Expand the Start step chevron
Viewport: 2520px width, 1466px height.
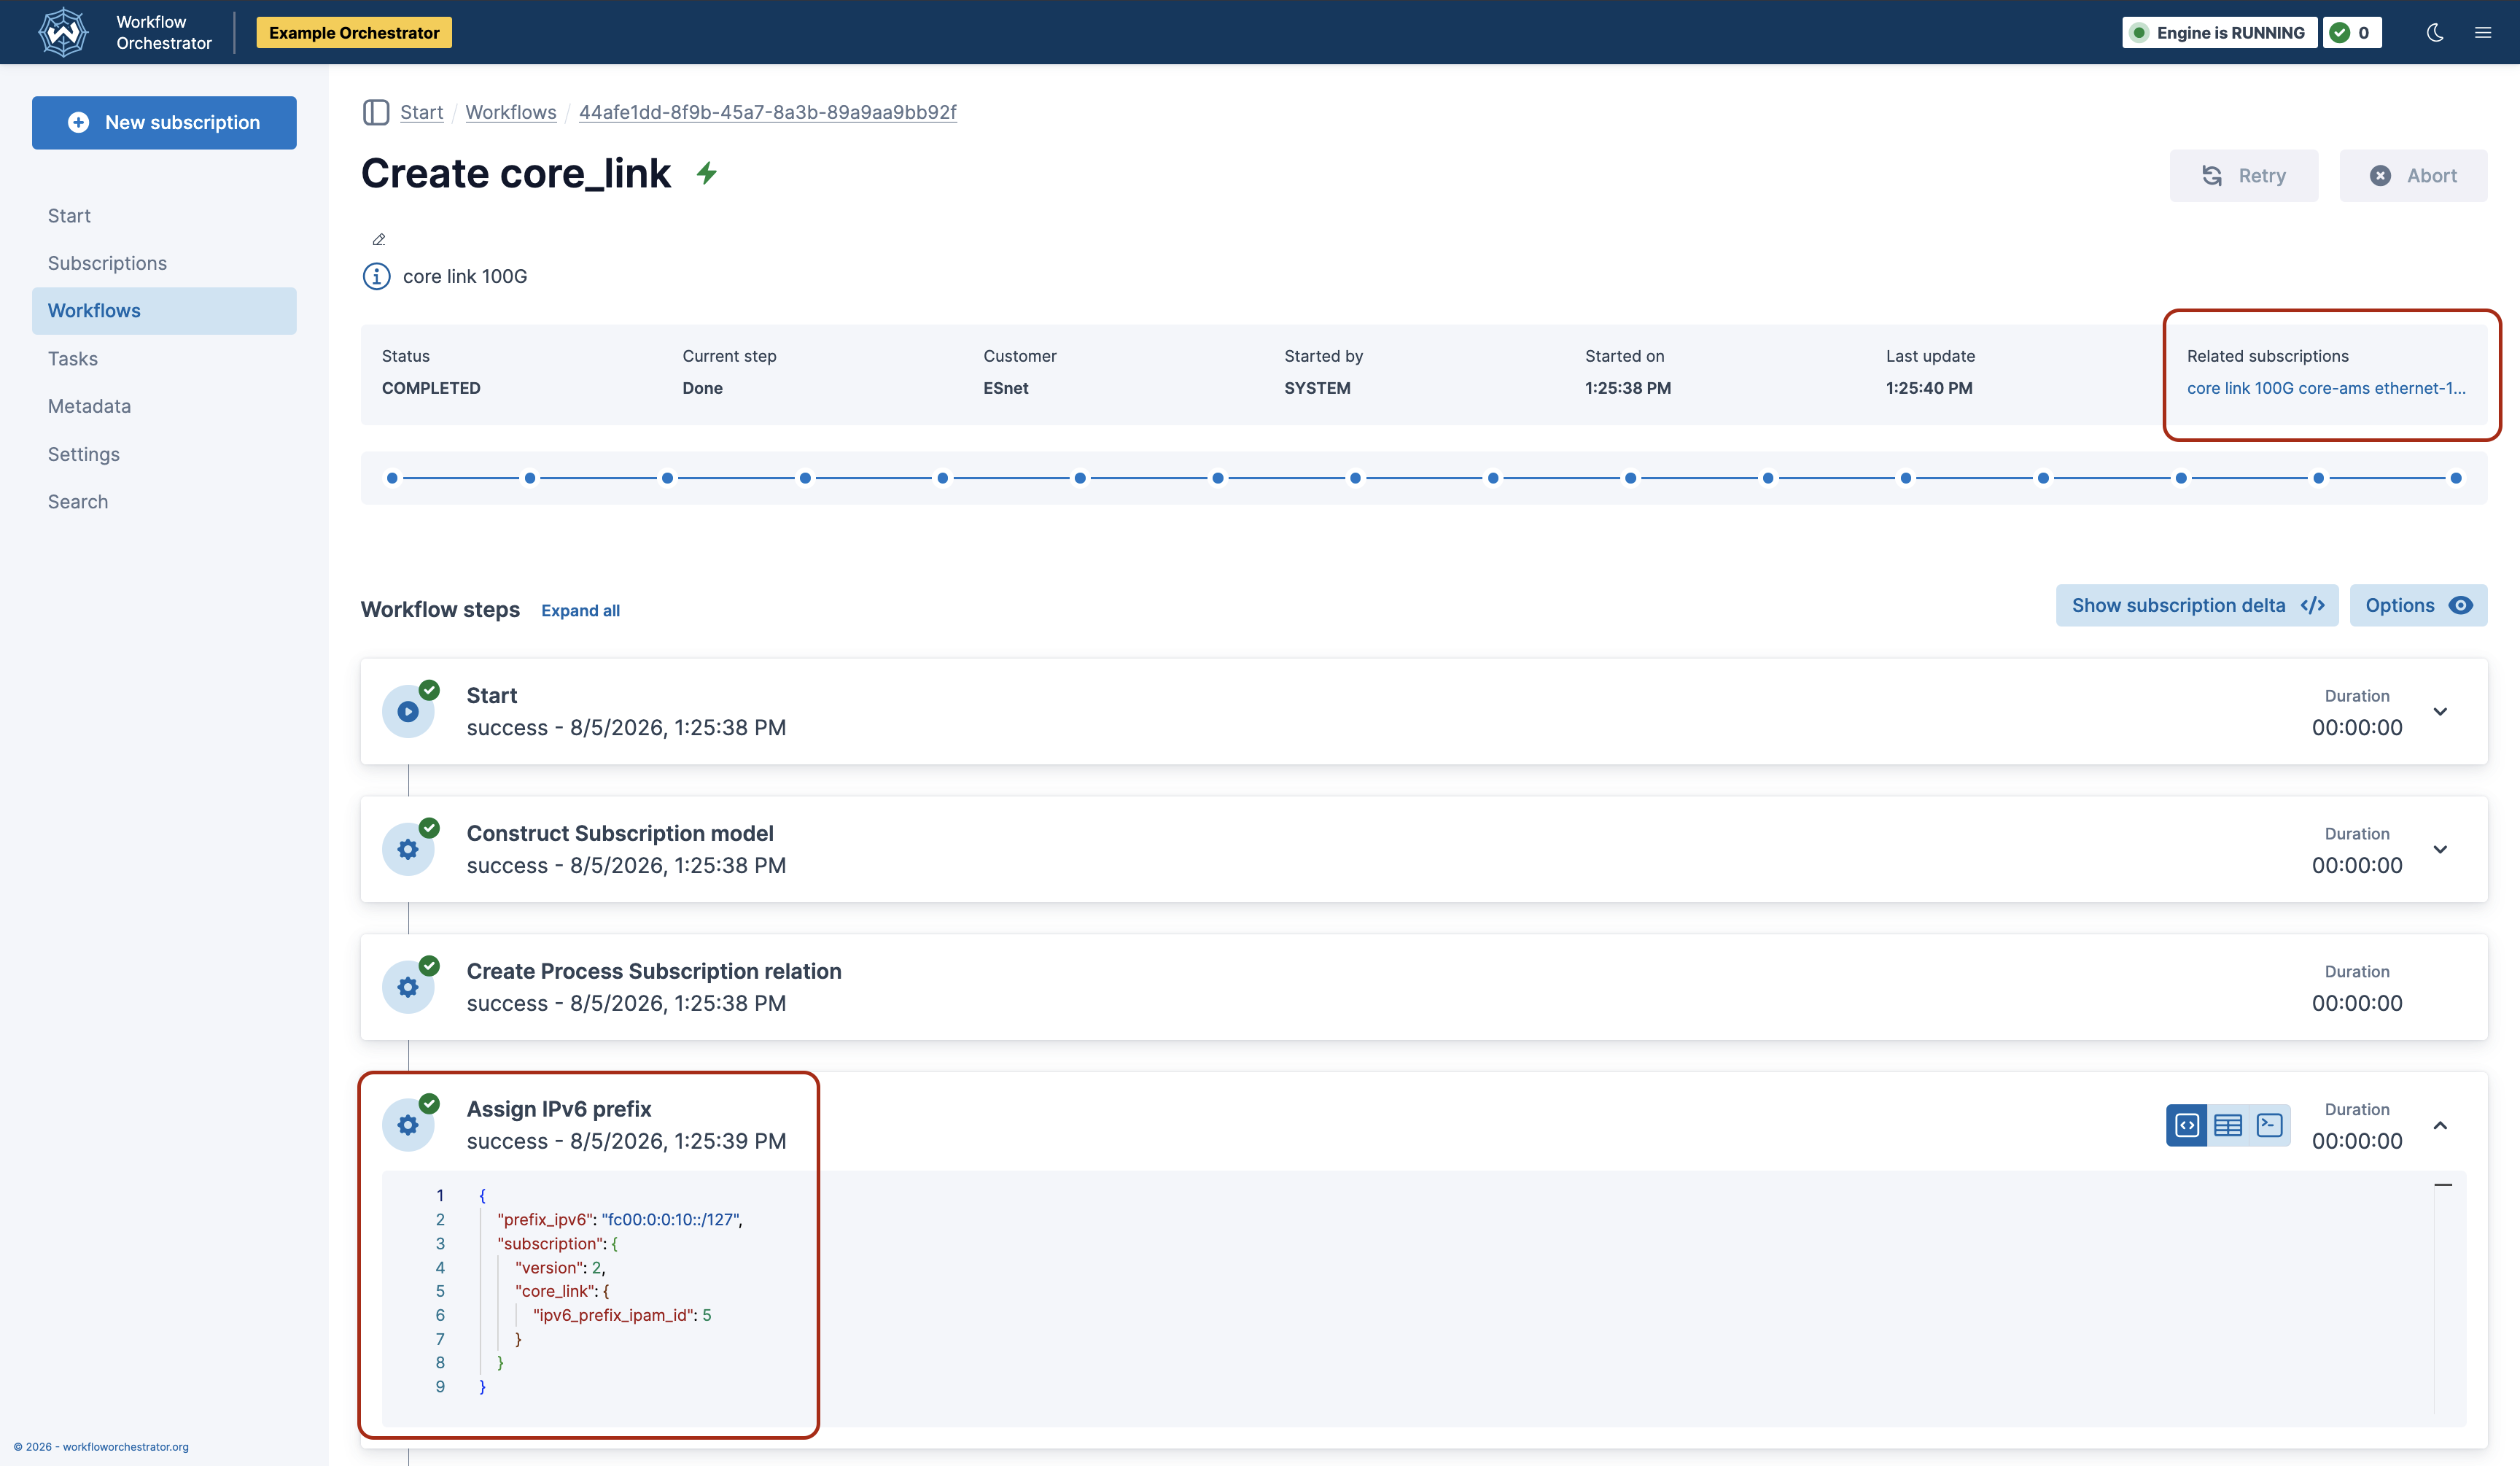pyautogui.click(x=2440, y=712)
